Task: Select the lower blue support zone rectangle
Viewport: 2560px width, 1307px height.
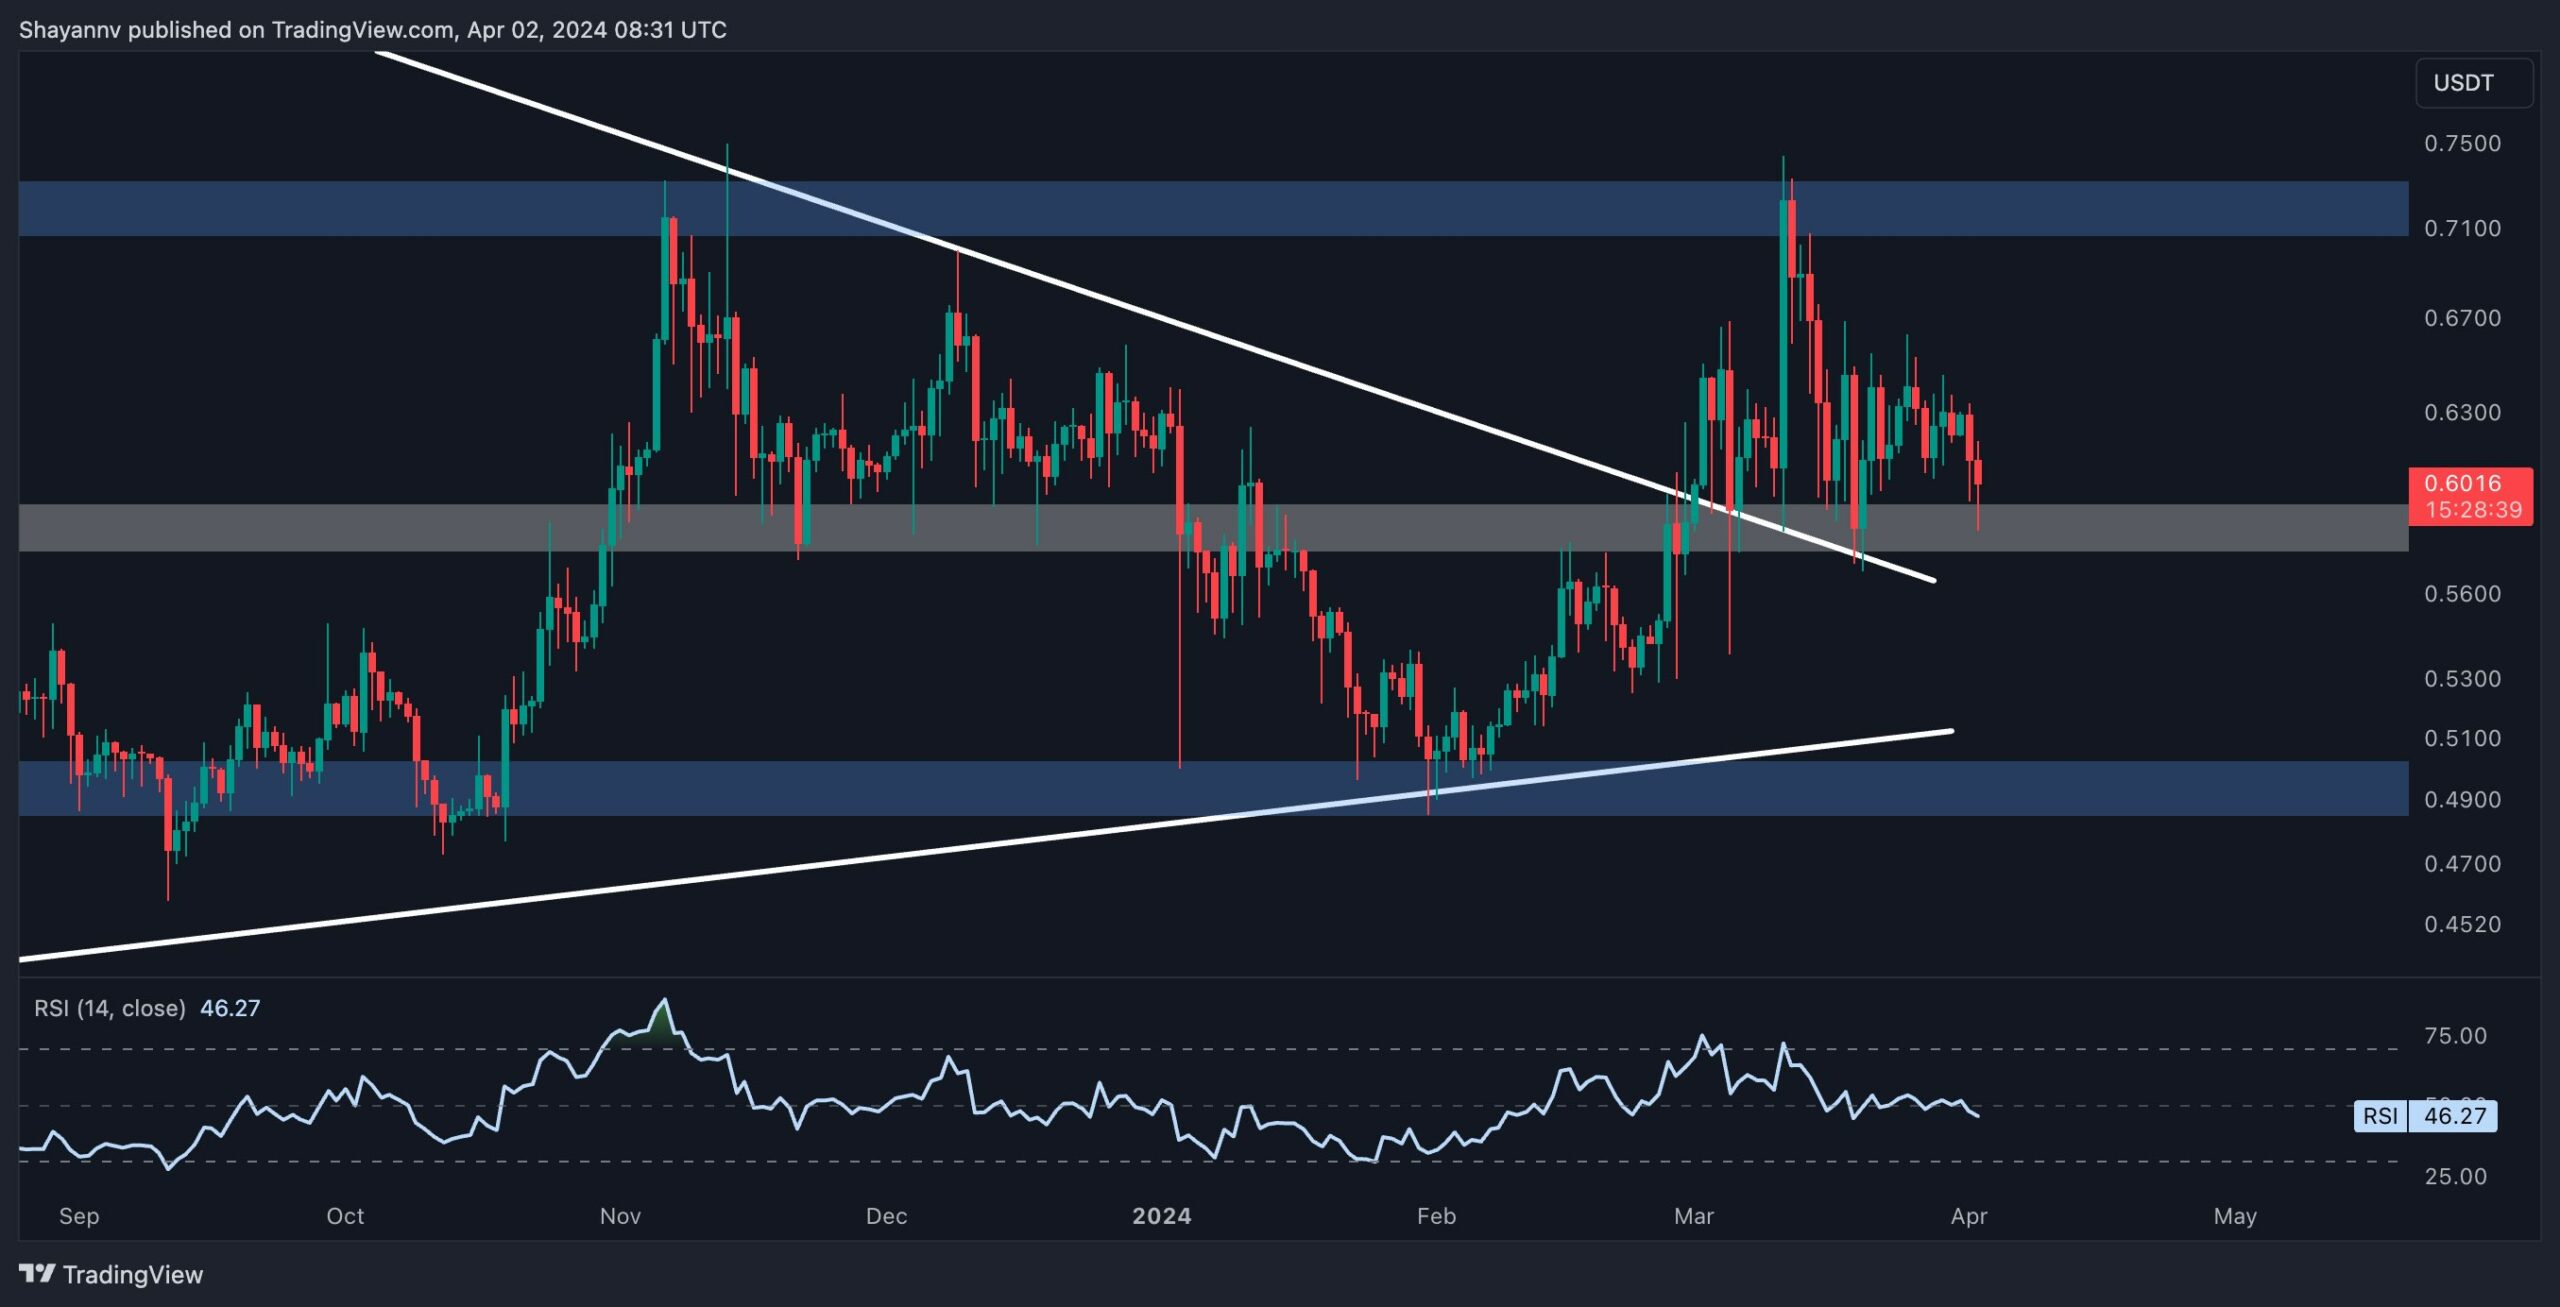Action: coord(1213,788)
